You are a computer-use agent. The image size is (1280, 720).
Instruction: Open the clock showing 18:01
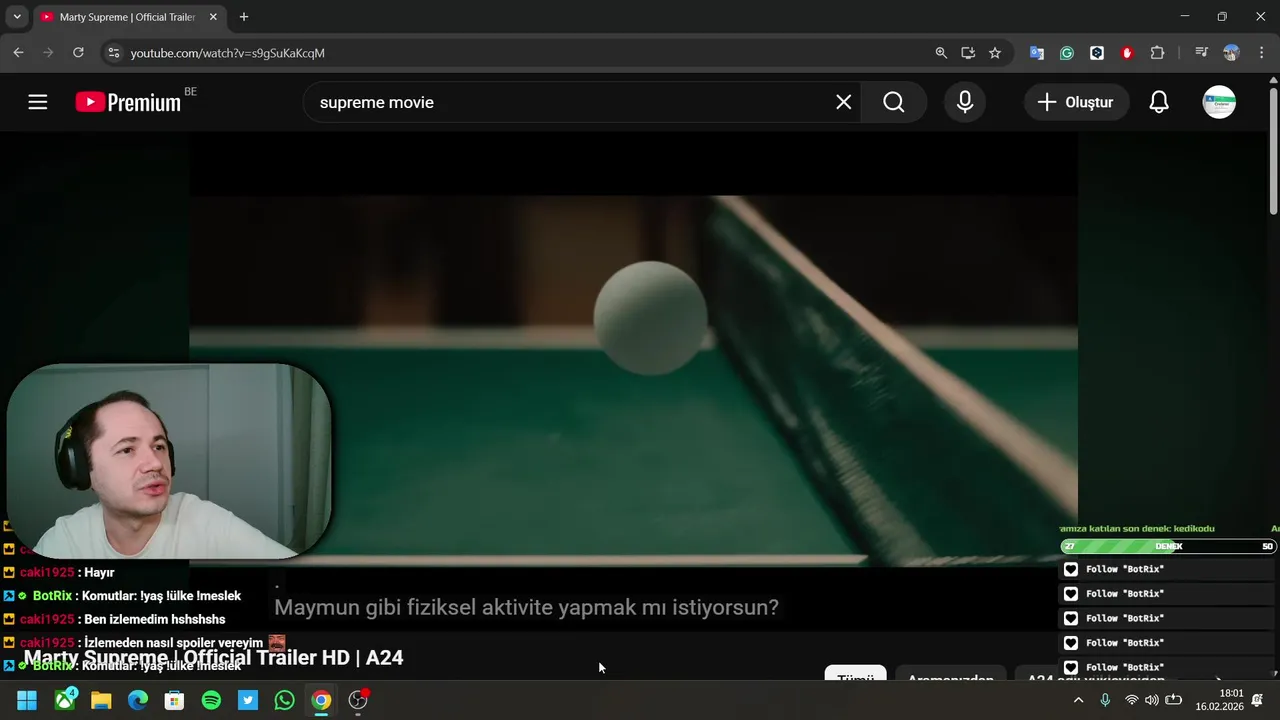(x=1218, y=700)
